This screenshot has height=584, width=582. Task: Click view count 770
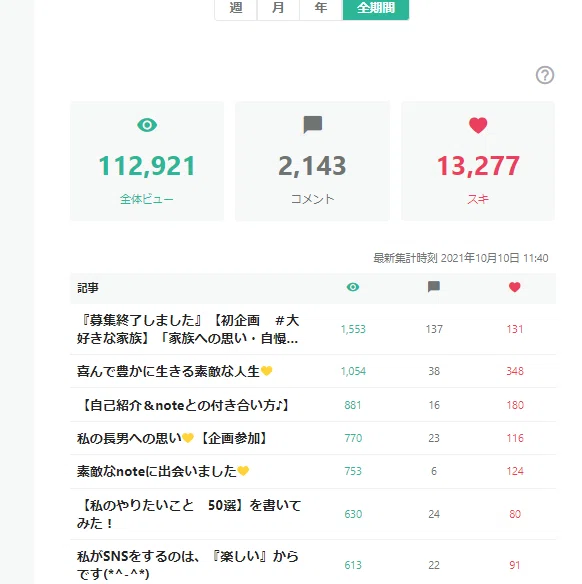[353, 438]
